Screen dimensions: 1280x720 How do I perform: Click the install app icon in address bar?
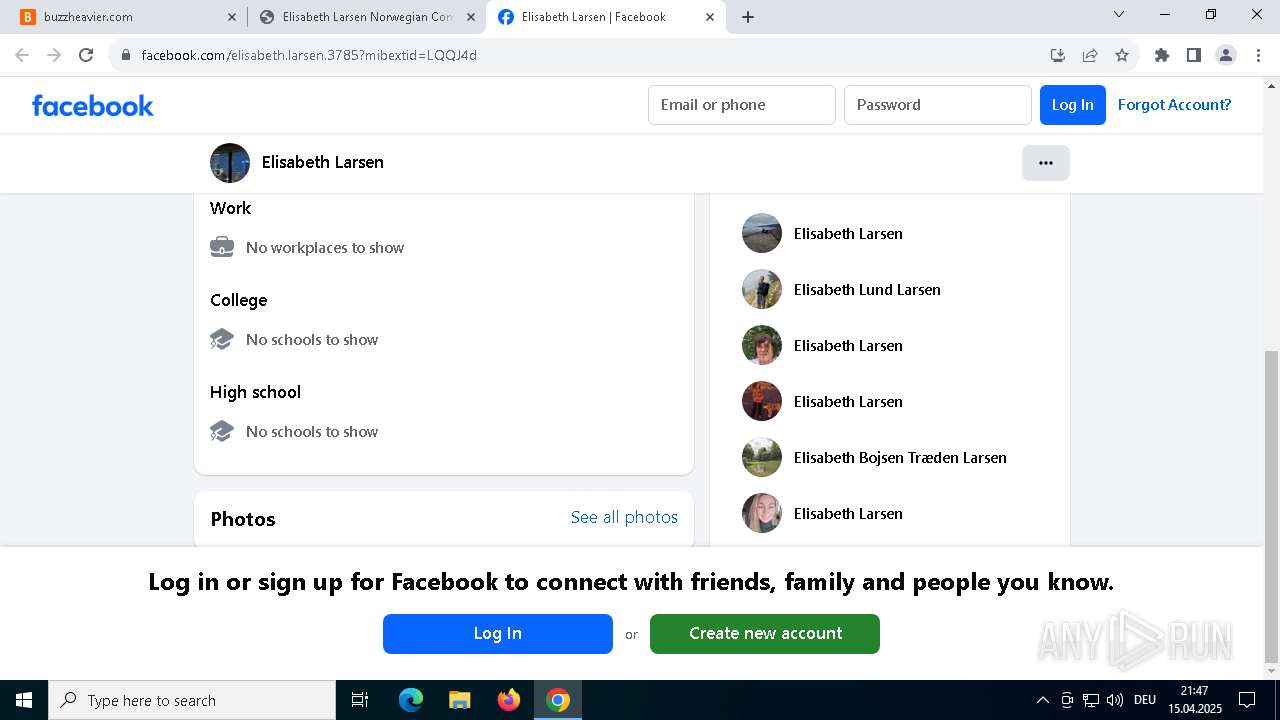(1058, 55)
